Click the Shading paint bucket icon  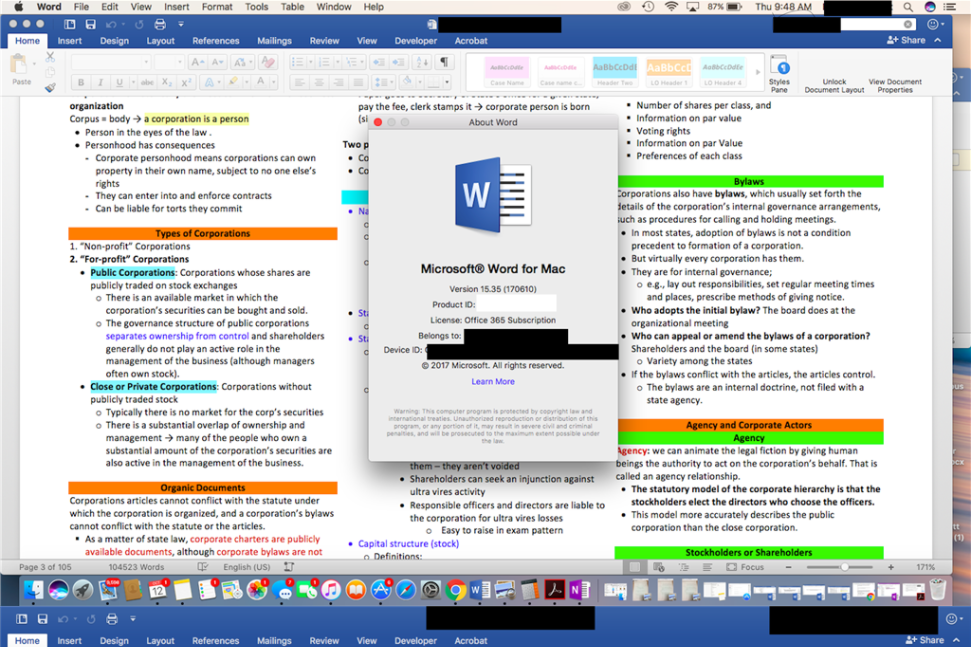pyautogui.click(x=407, y=82)
